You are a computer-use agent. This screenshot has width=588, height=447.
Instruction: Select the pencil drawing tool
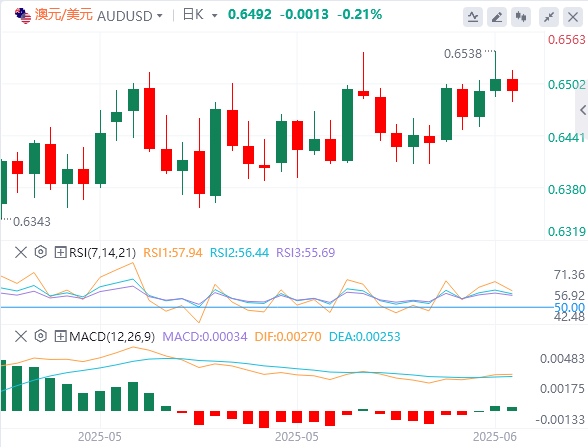(x=497, y=17)
